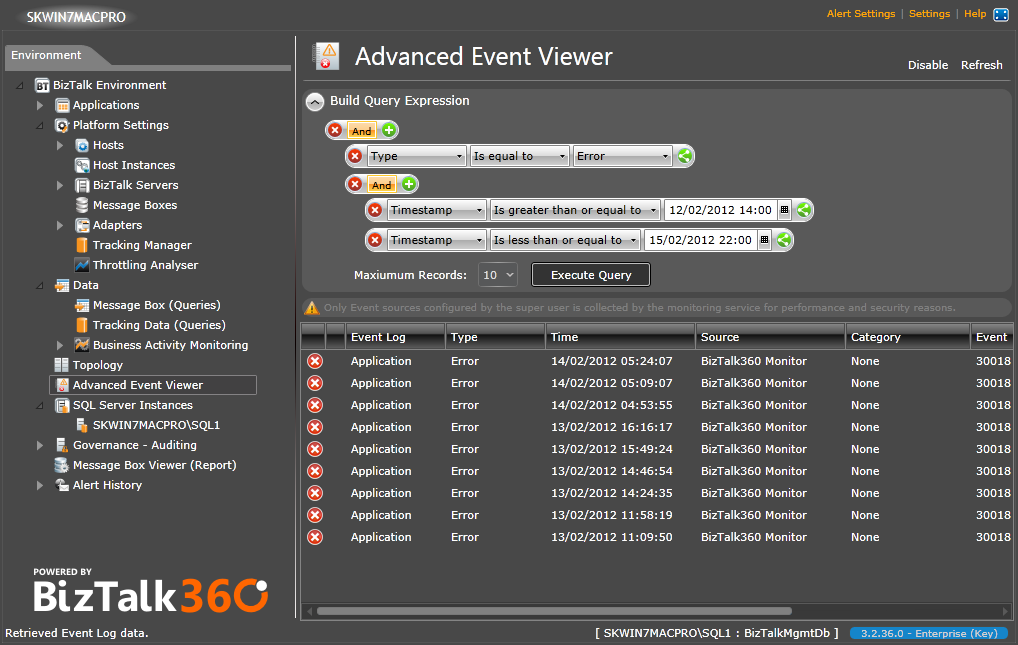Click error icon of 14/02/2012 05:24:07 row
Image resolution: width=1018 pixels, height=645 pixels.
pos(315,361)
